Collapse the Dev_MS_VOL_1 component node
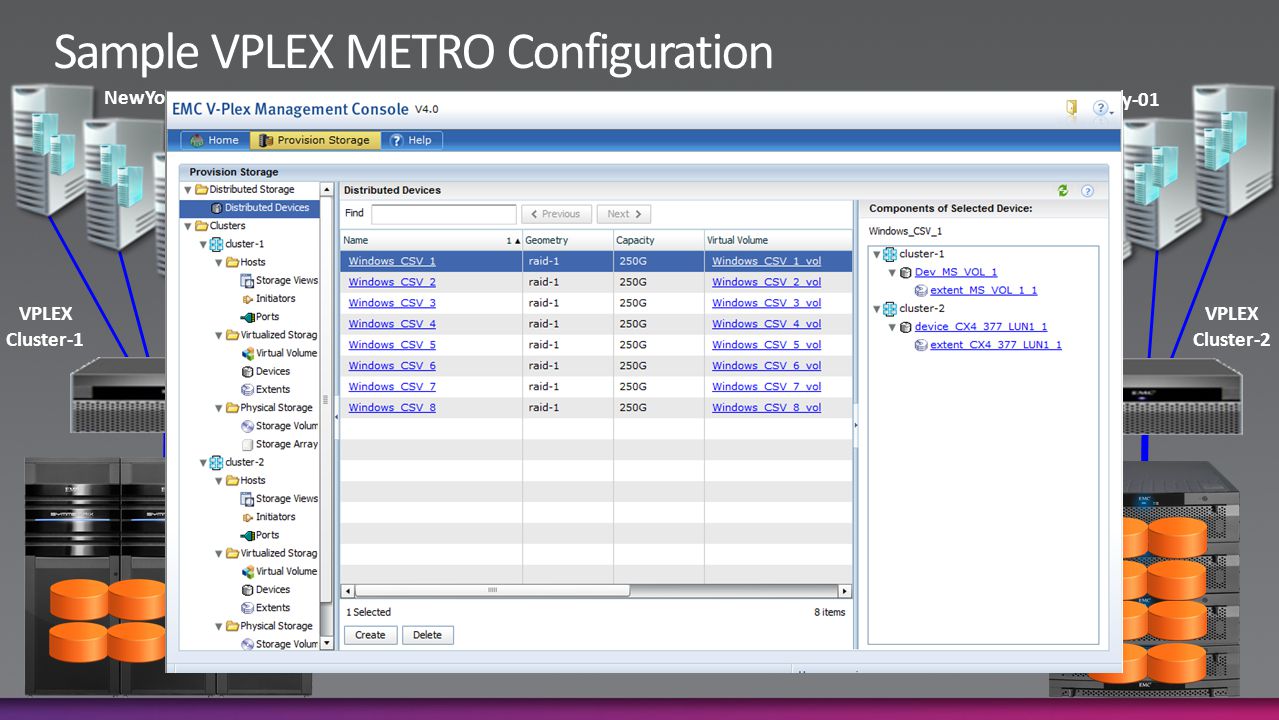 pos(893,272)
